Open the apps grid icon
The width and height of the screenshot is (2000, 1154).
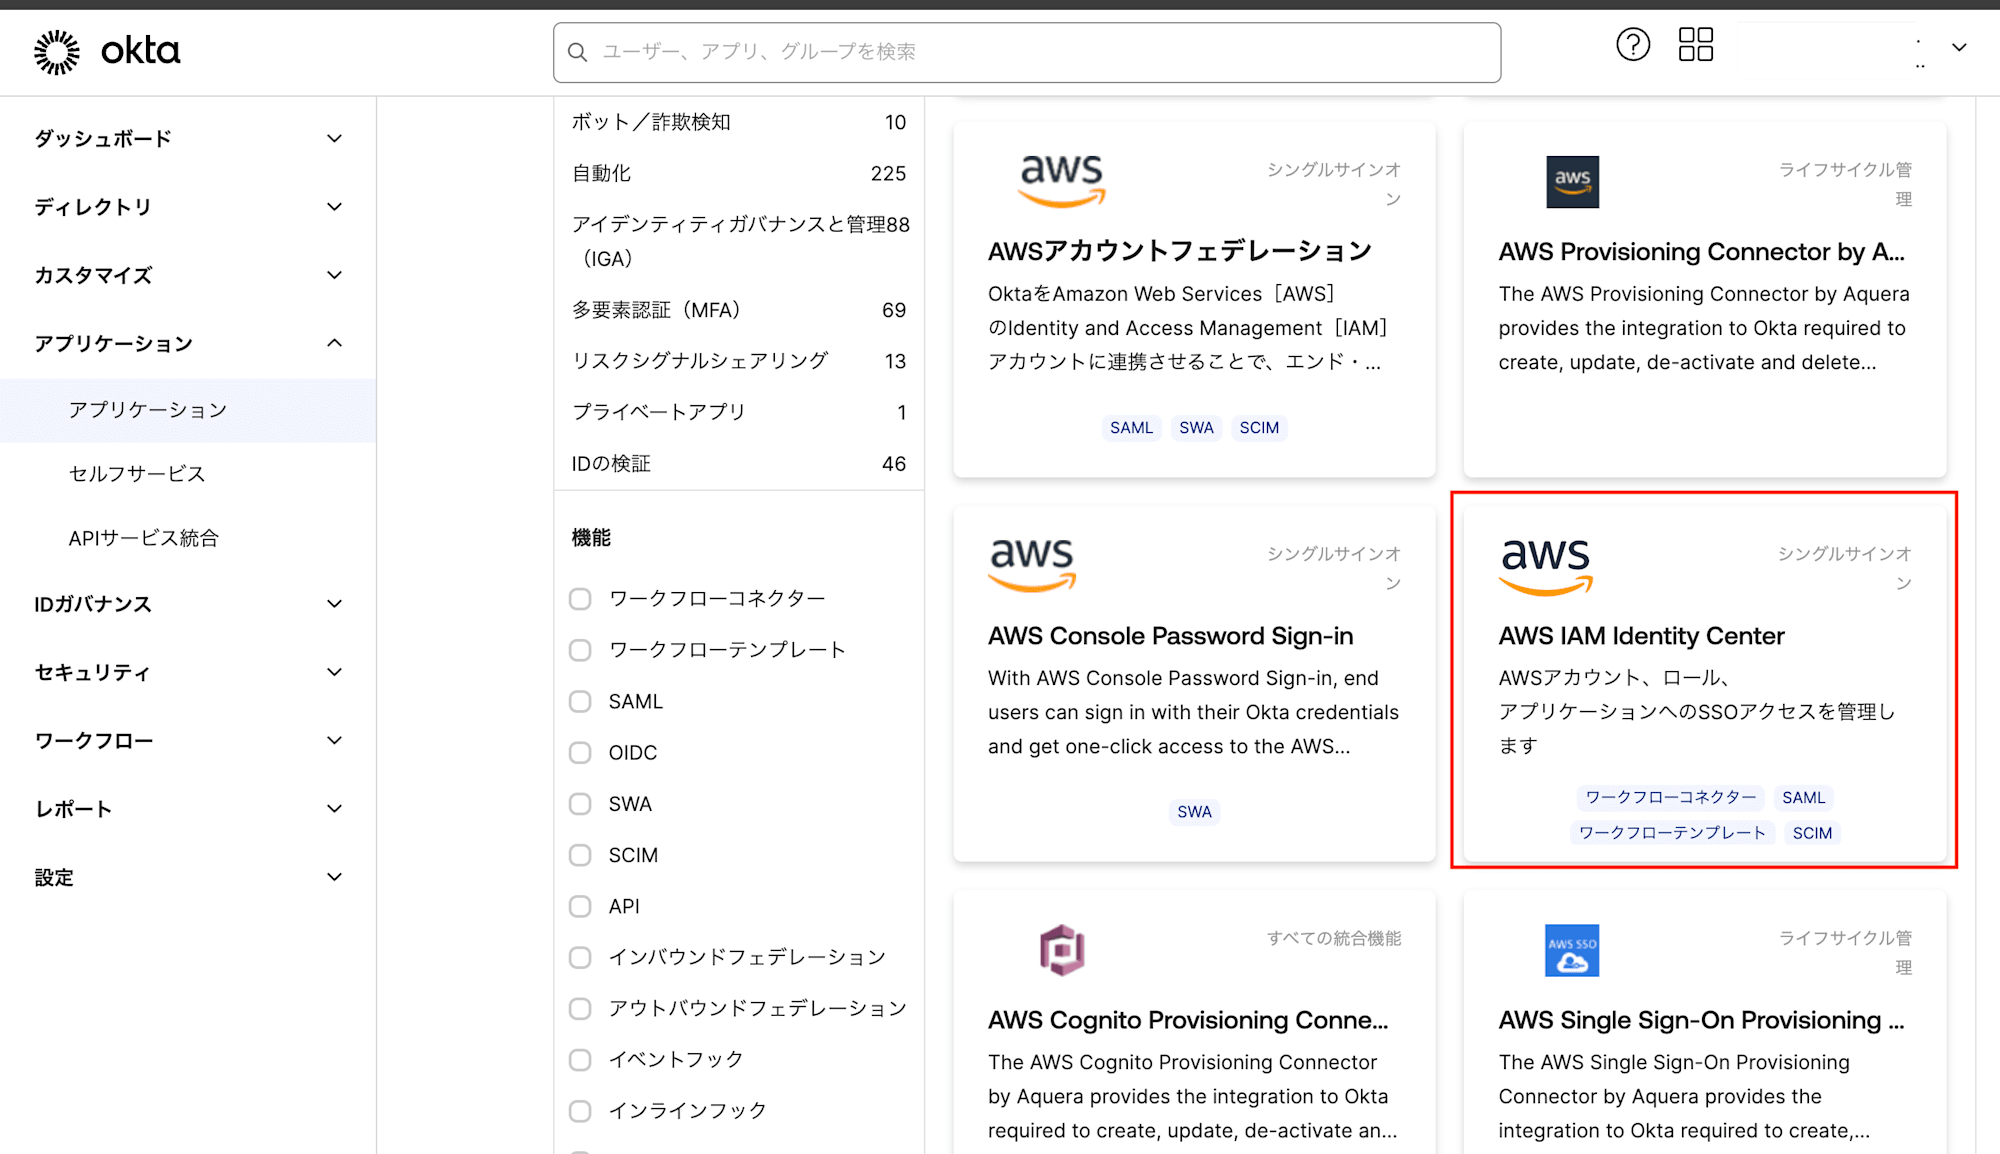tap(1696, 45)
